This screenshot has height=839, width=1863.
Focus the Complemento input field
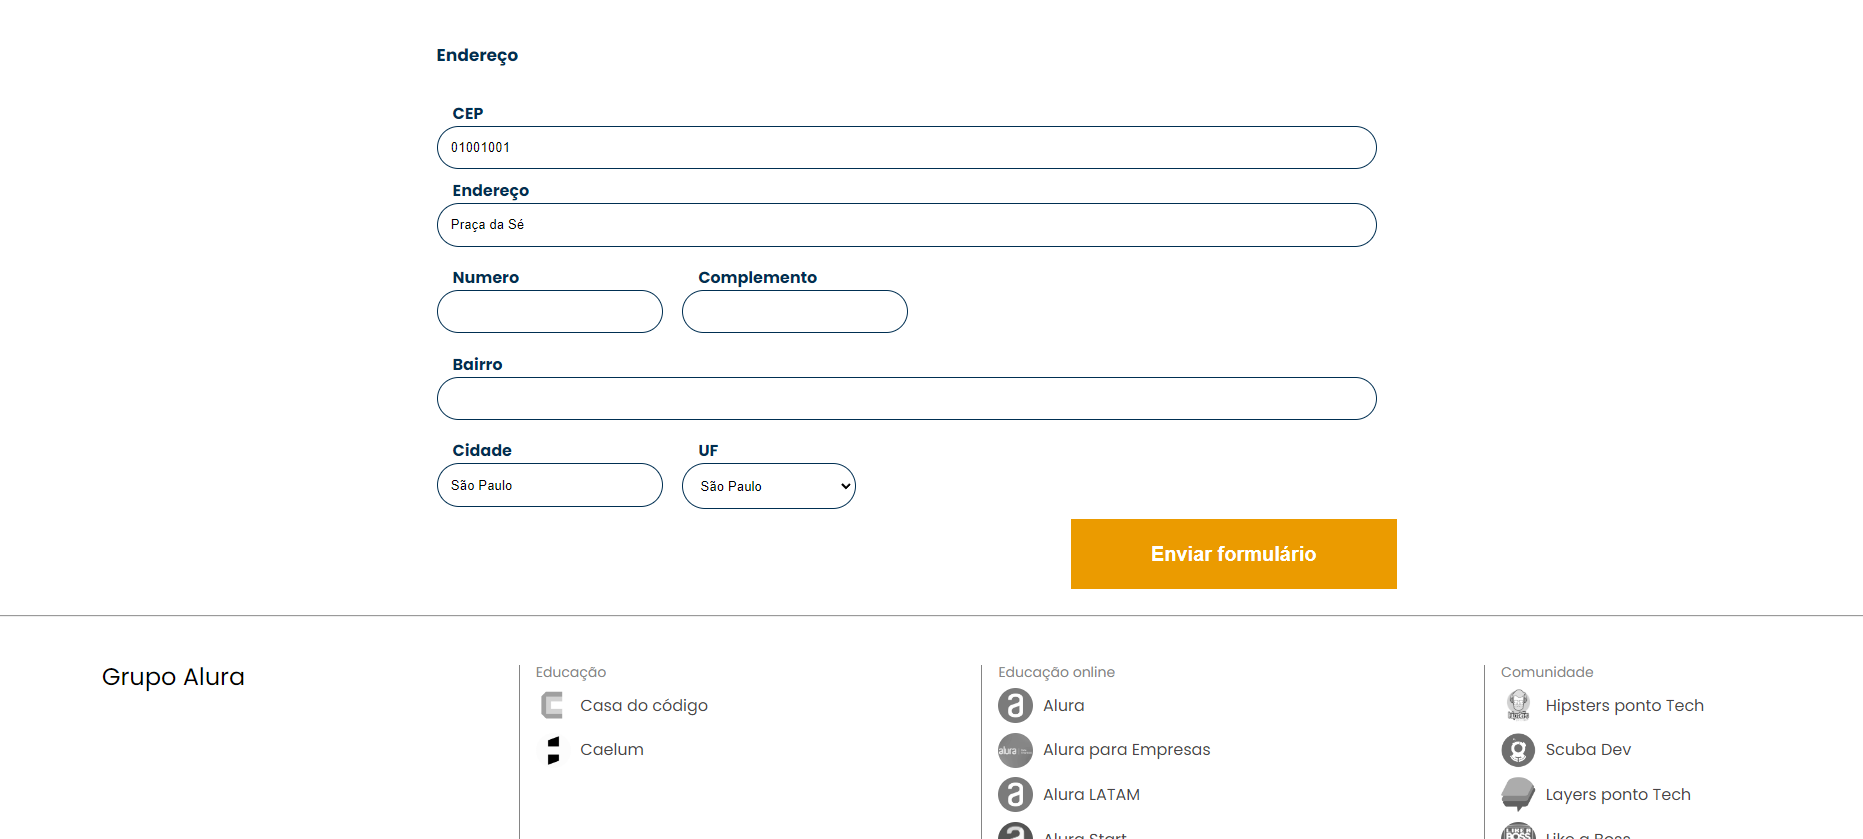795,312
